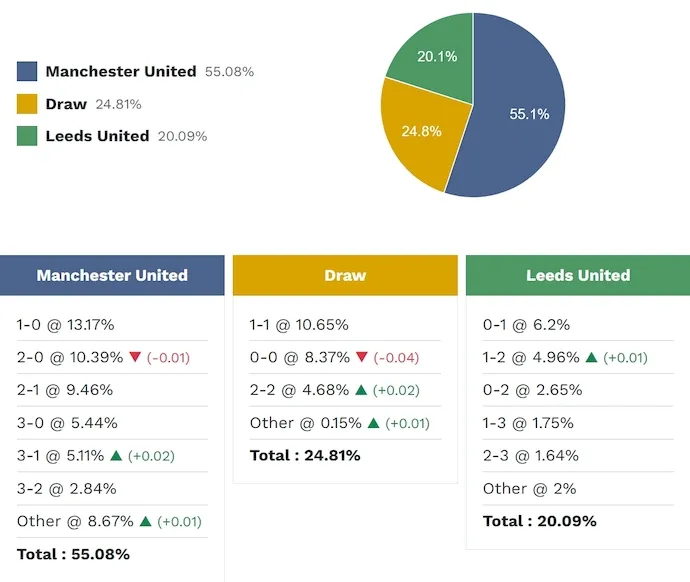Select the yellow Draw column header
690x582 pixels.
click(345, 275)
